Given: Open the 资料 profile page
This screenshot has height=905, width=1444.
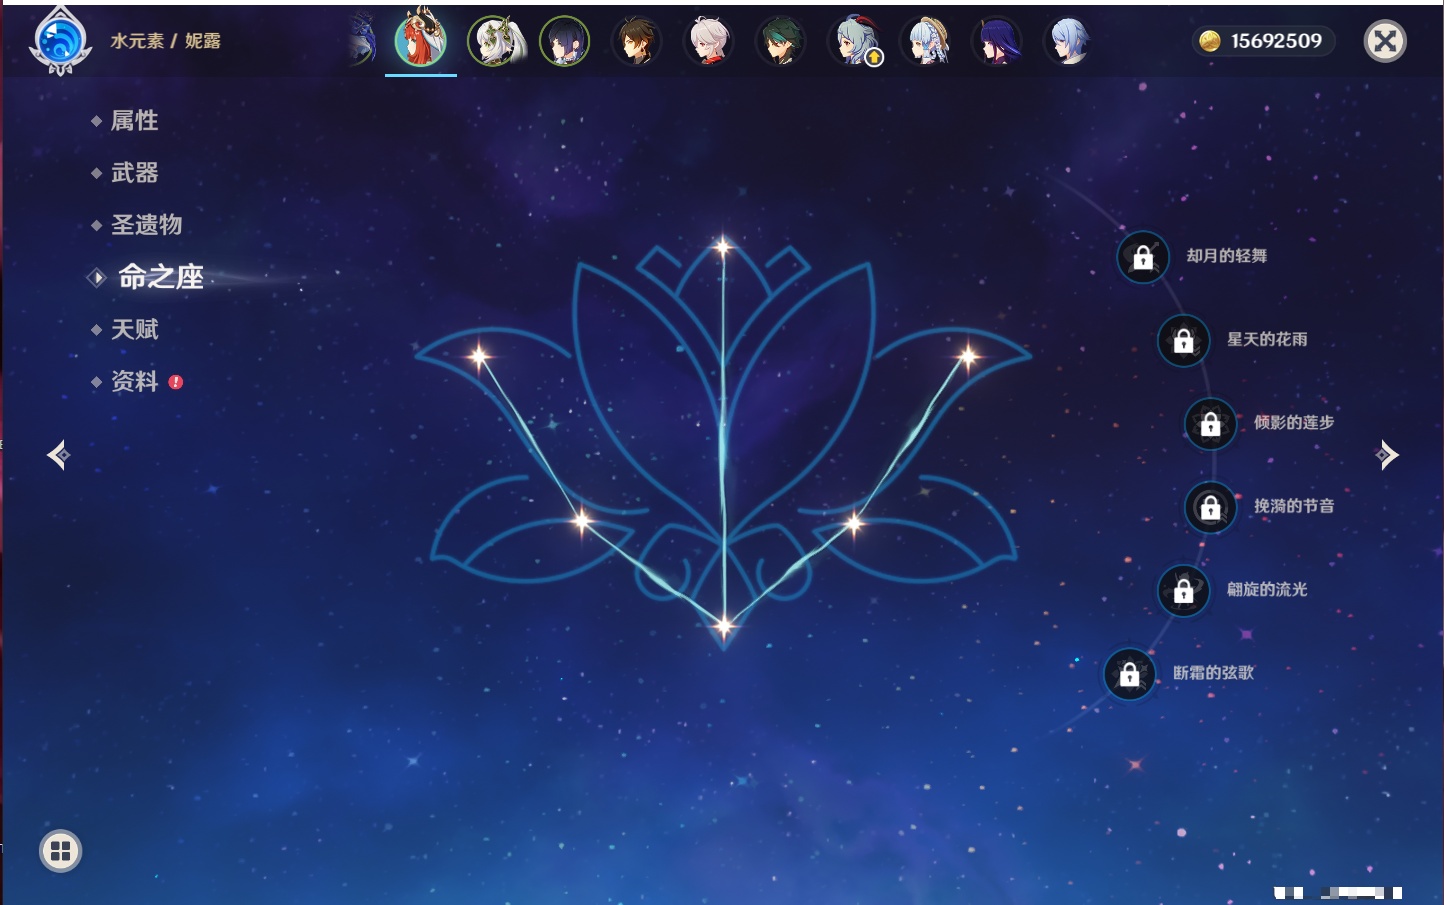Looking at the screenshot, I should (134, 381).
